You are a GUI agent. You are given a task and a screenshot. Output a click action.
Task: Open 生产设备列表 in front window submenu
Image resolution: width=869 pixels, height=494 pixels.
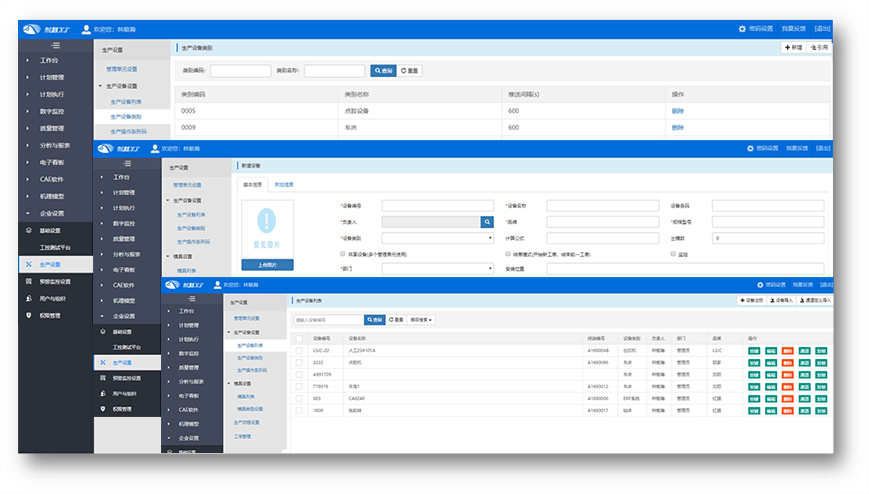click(x=250, y=345)
